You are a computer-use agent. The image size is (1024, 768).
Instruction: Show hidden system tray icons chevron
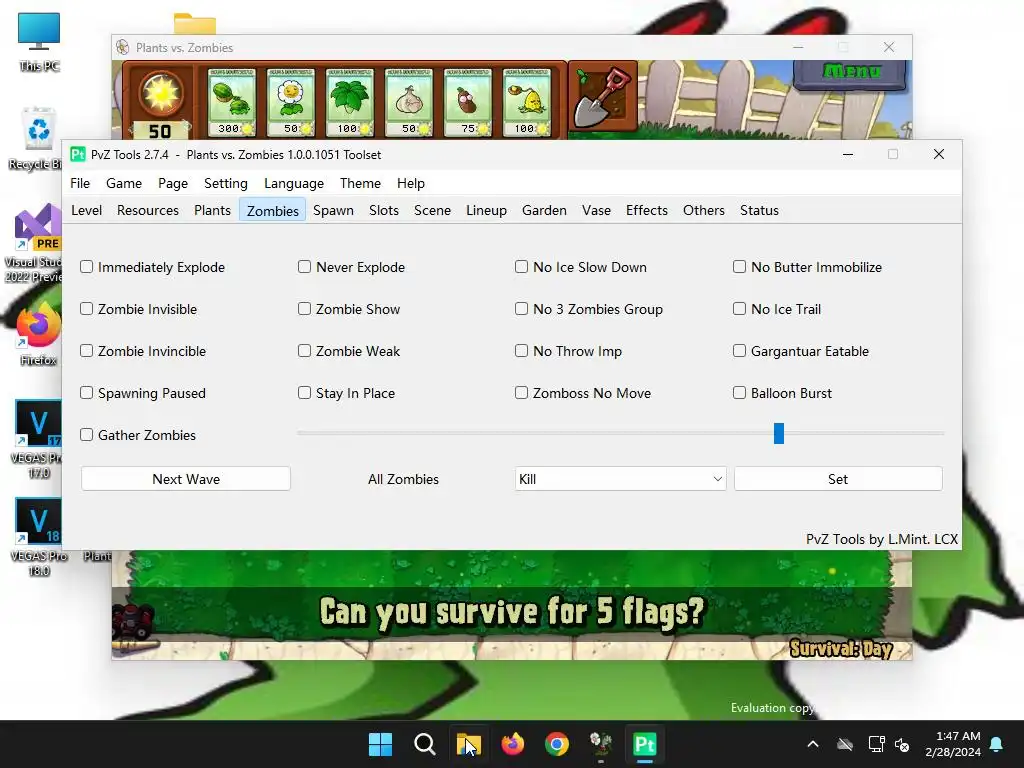point(813,744)
